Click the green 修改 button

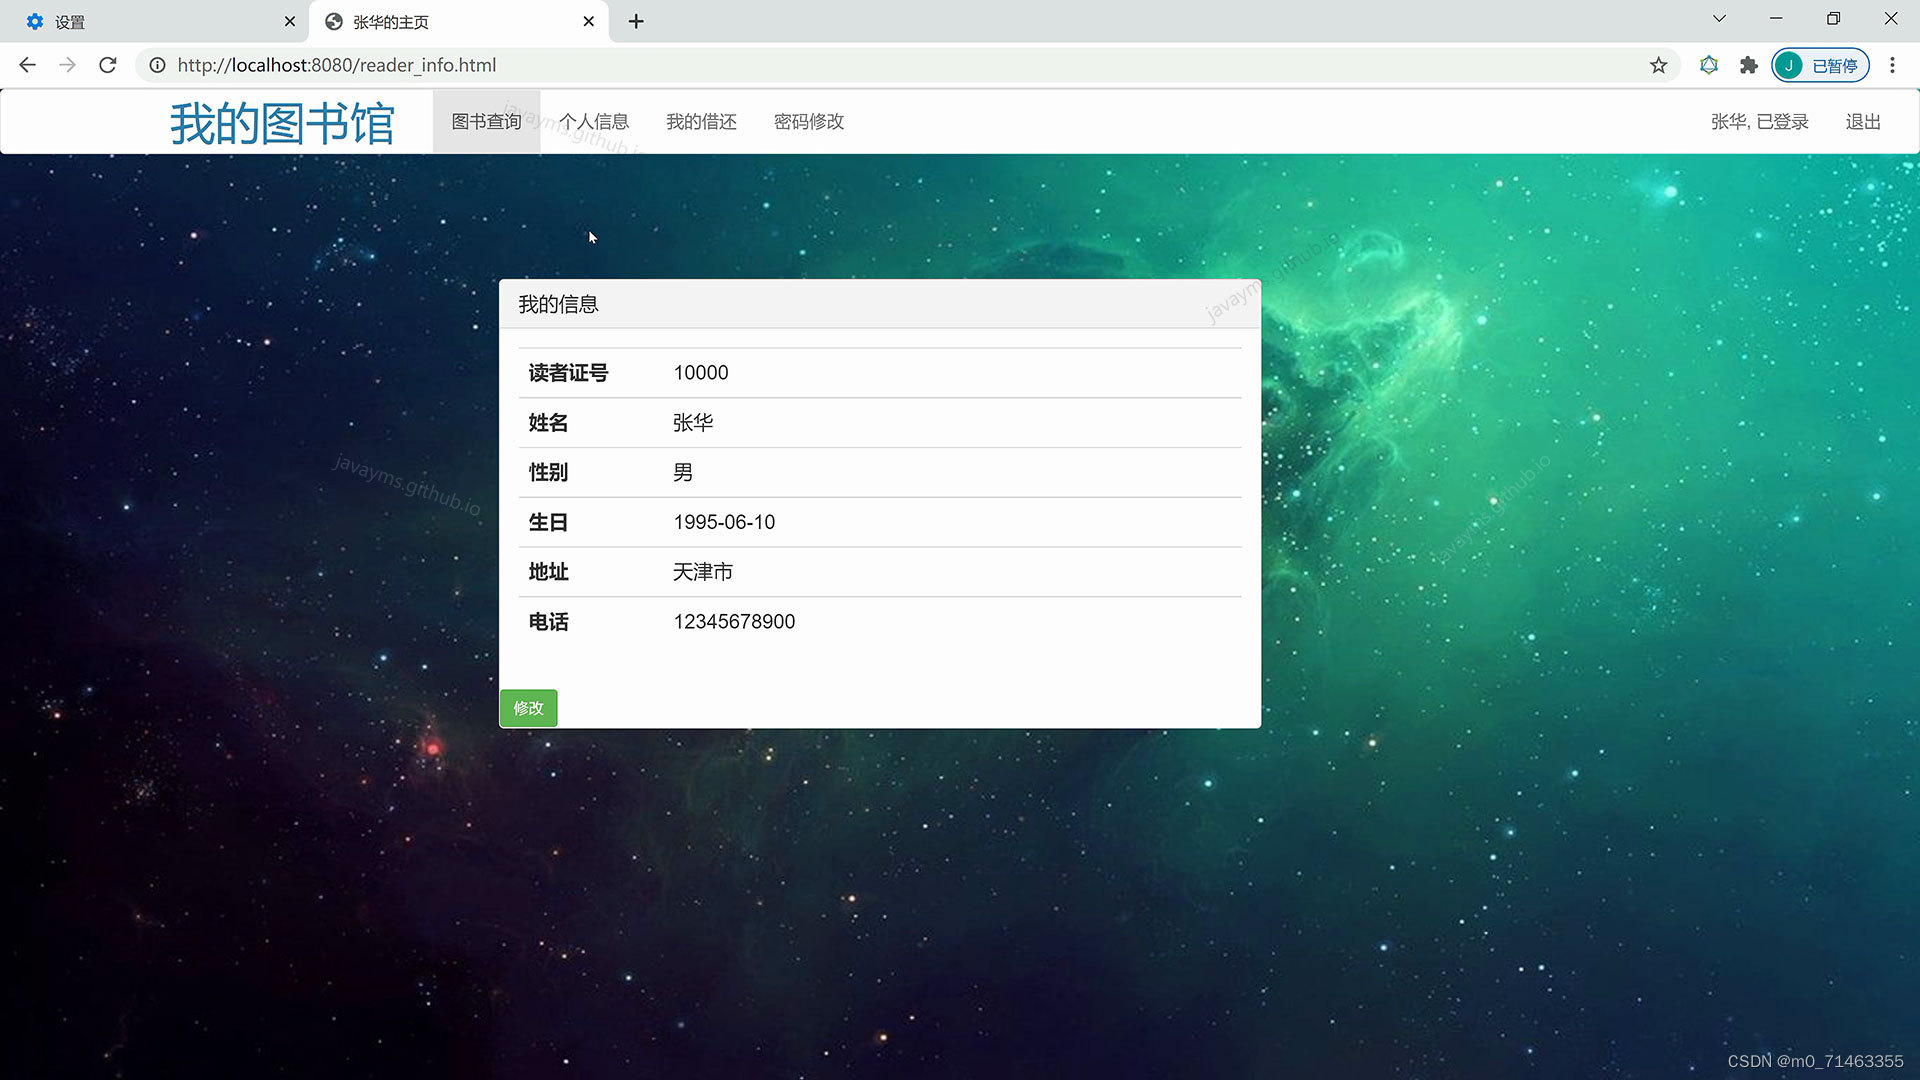(528, 708)
